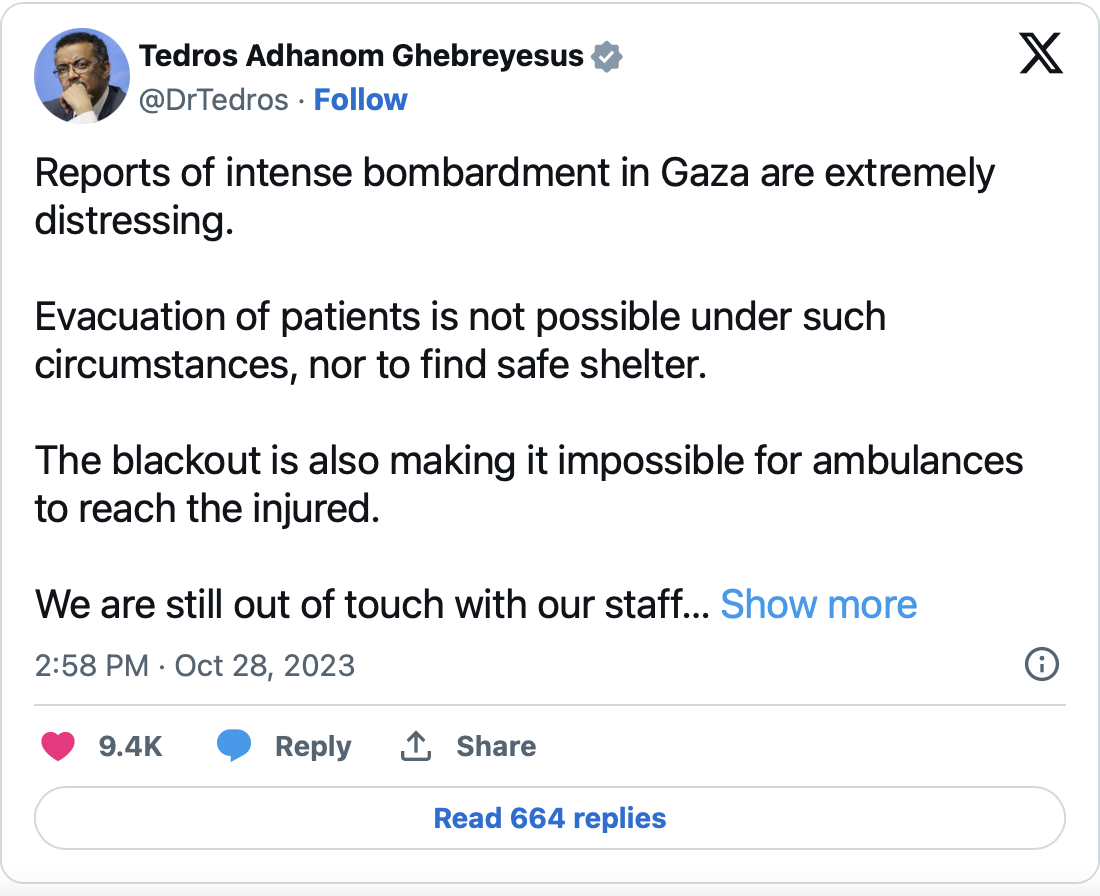Open the 2:58 PM Oct 28, 2023 timestamp
This screenshot has width=1100, height=896.
[x=195, y=665]
